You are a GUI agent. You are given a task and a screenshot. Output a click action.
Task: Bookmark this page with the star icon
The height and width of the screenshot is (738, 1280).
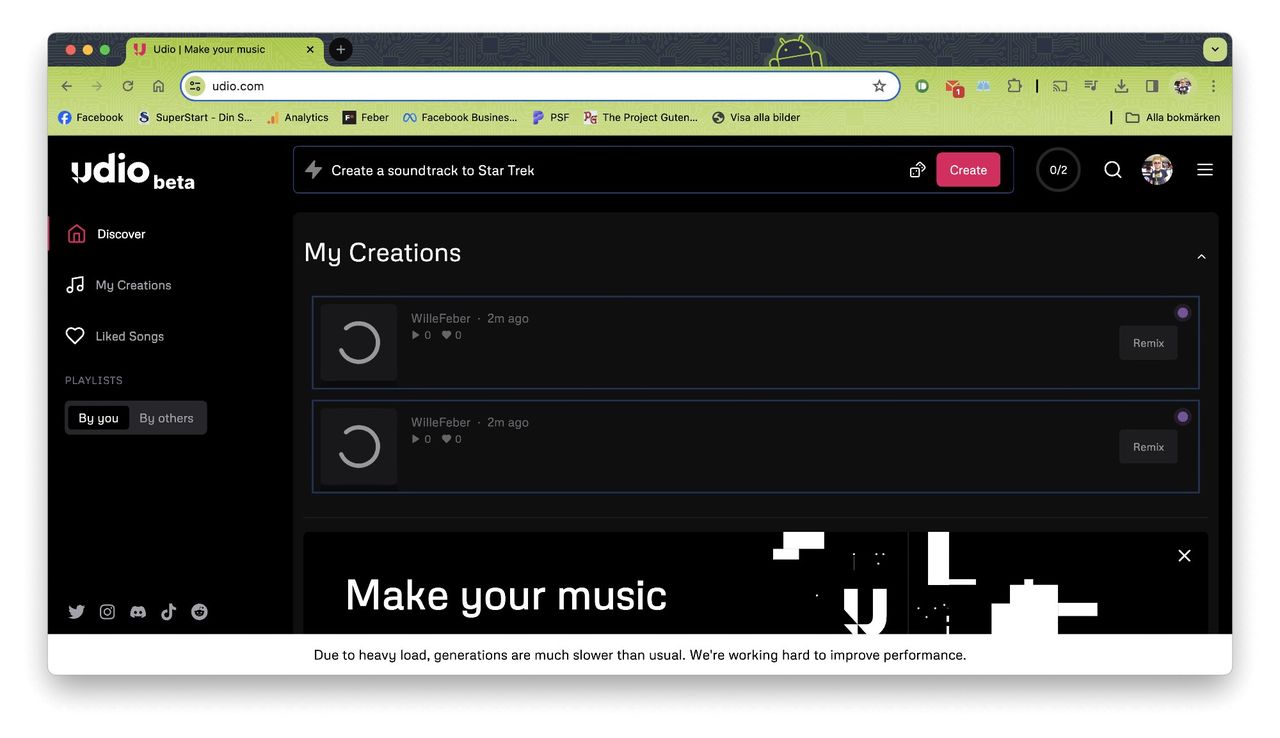point(879,86)
